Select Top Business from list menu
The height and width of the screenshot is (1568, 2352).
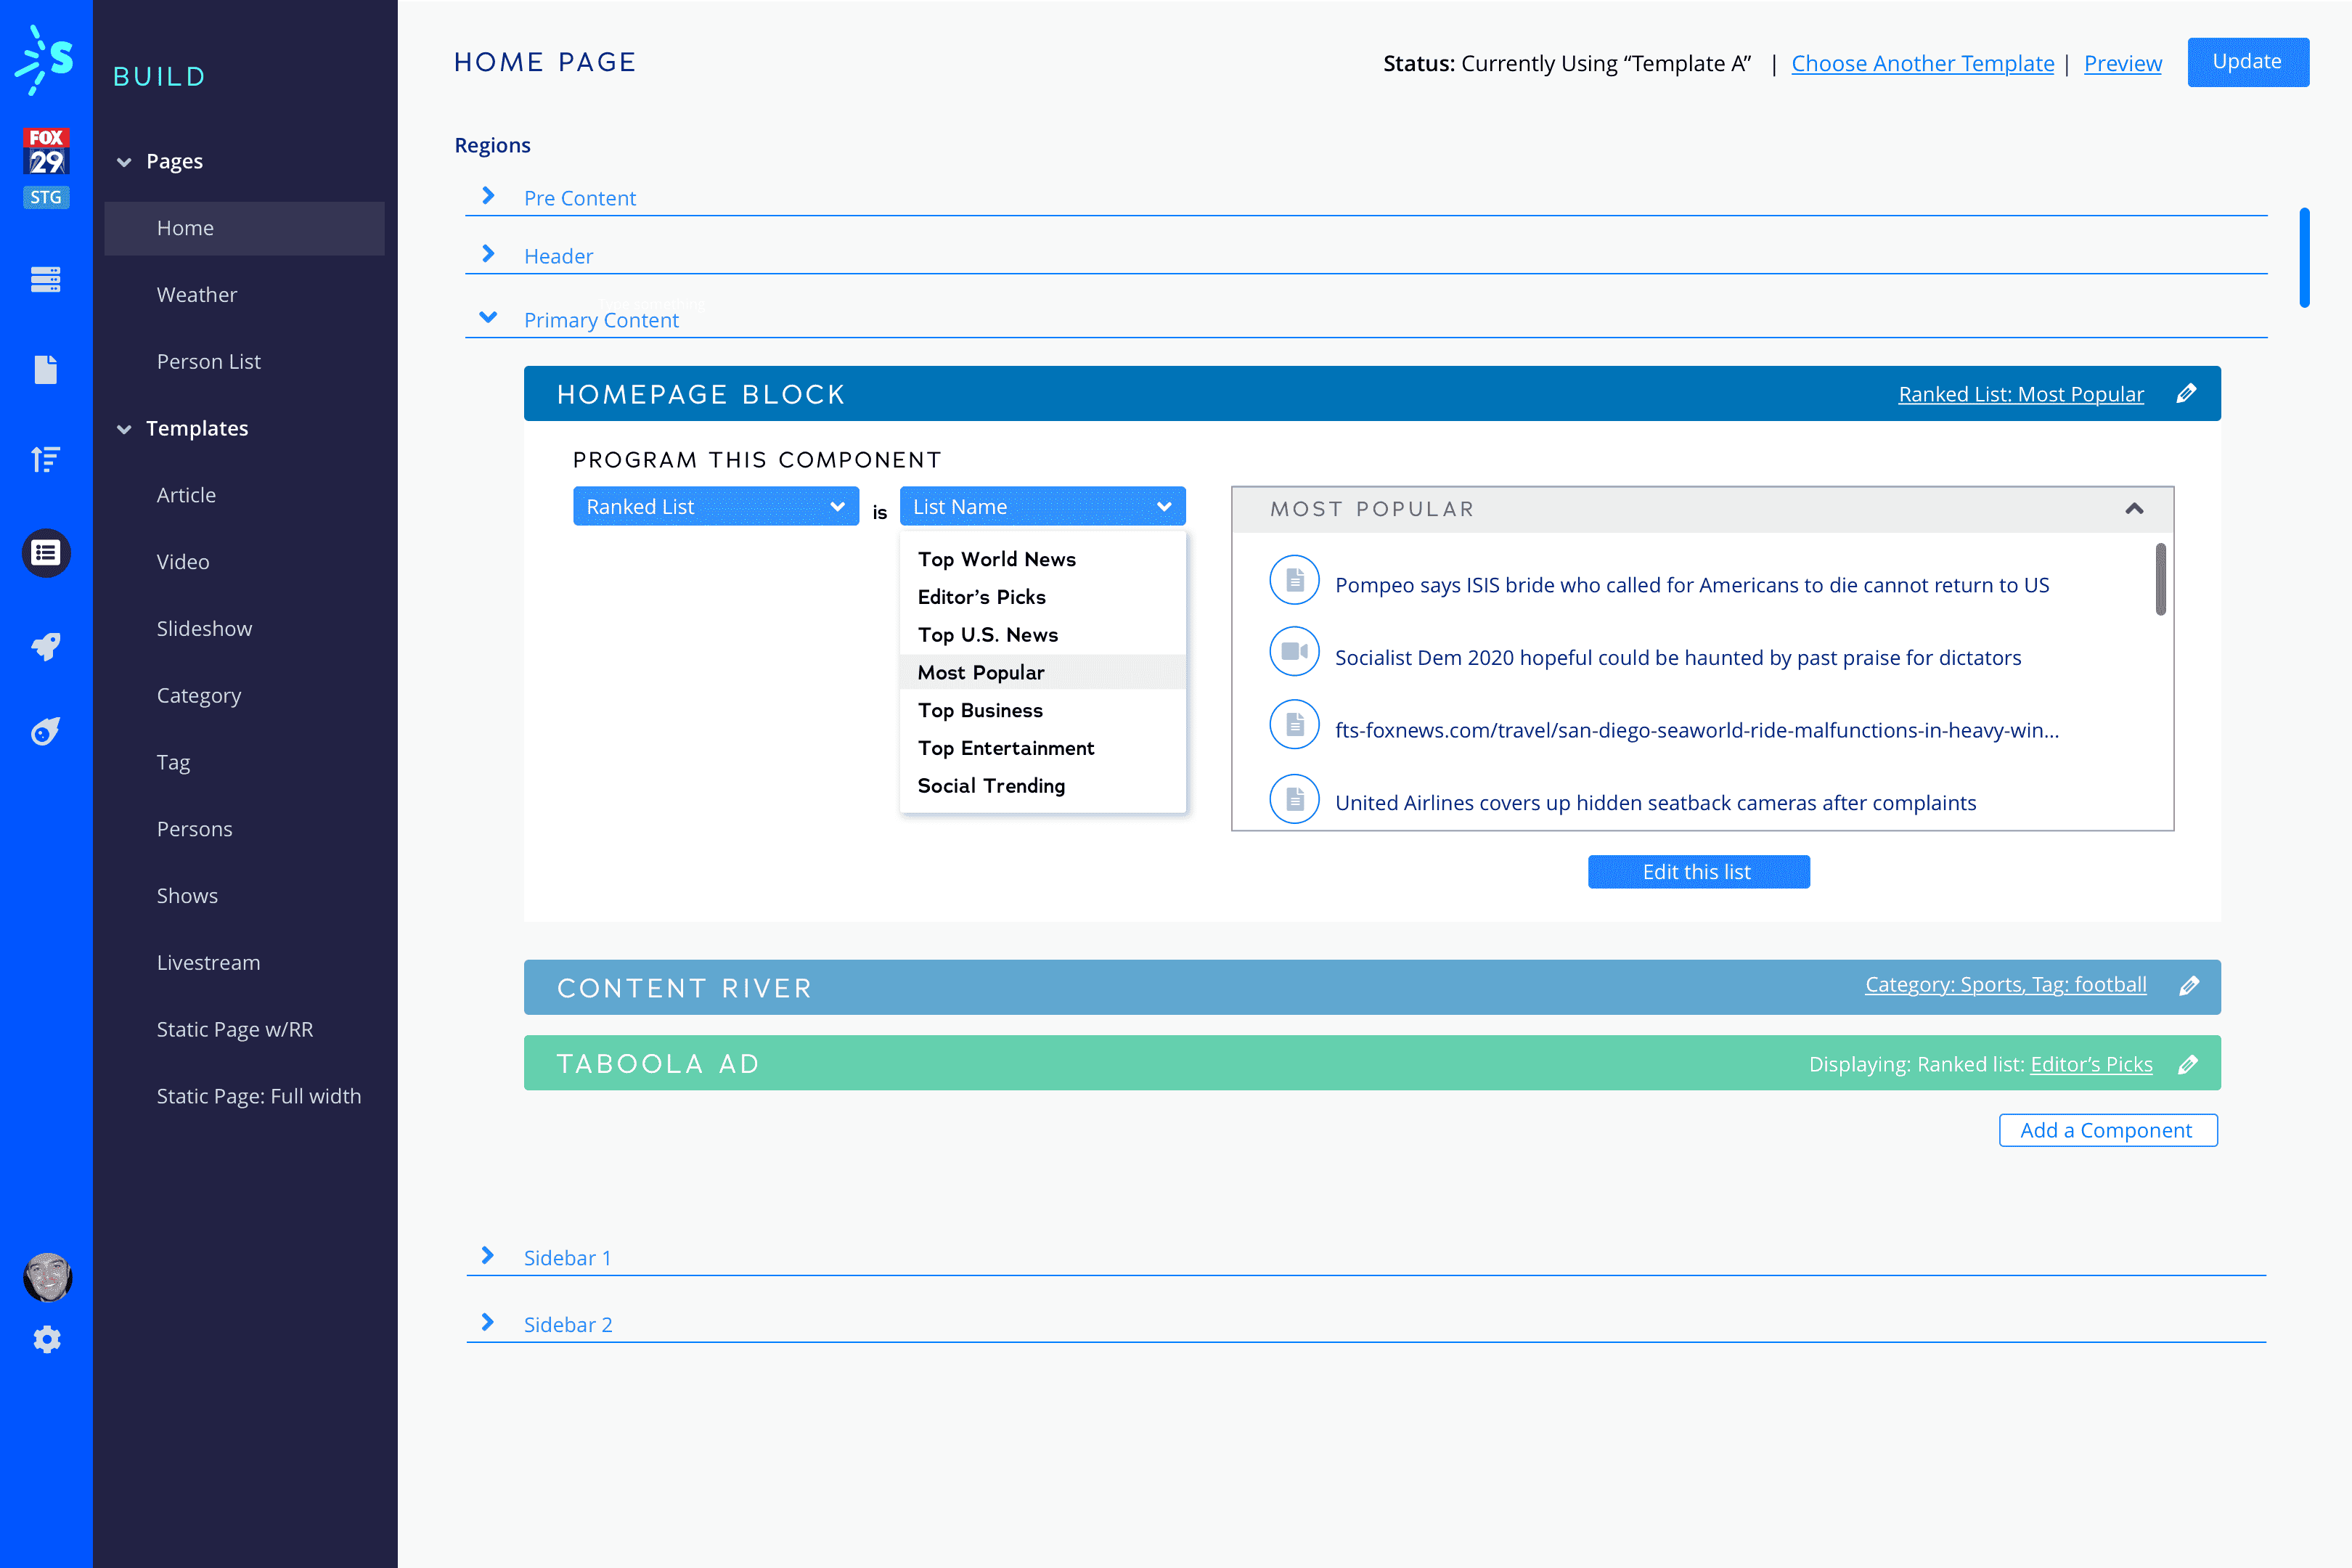pos(980,710)
